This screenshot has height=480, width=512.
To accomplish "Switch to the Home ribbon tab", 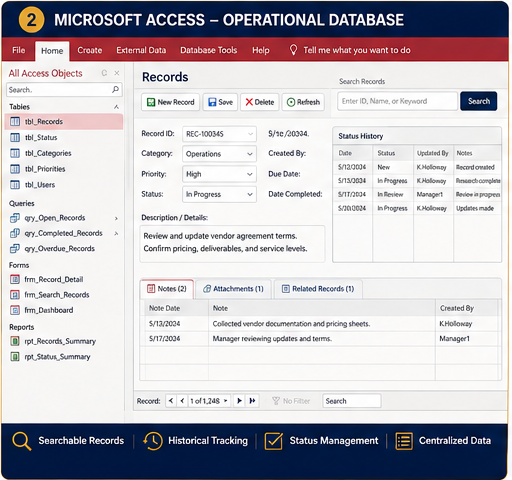I will coord(52,51).
